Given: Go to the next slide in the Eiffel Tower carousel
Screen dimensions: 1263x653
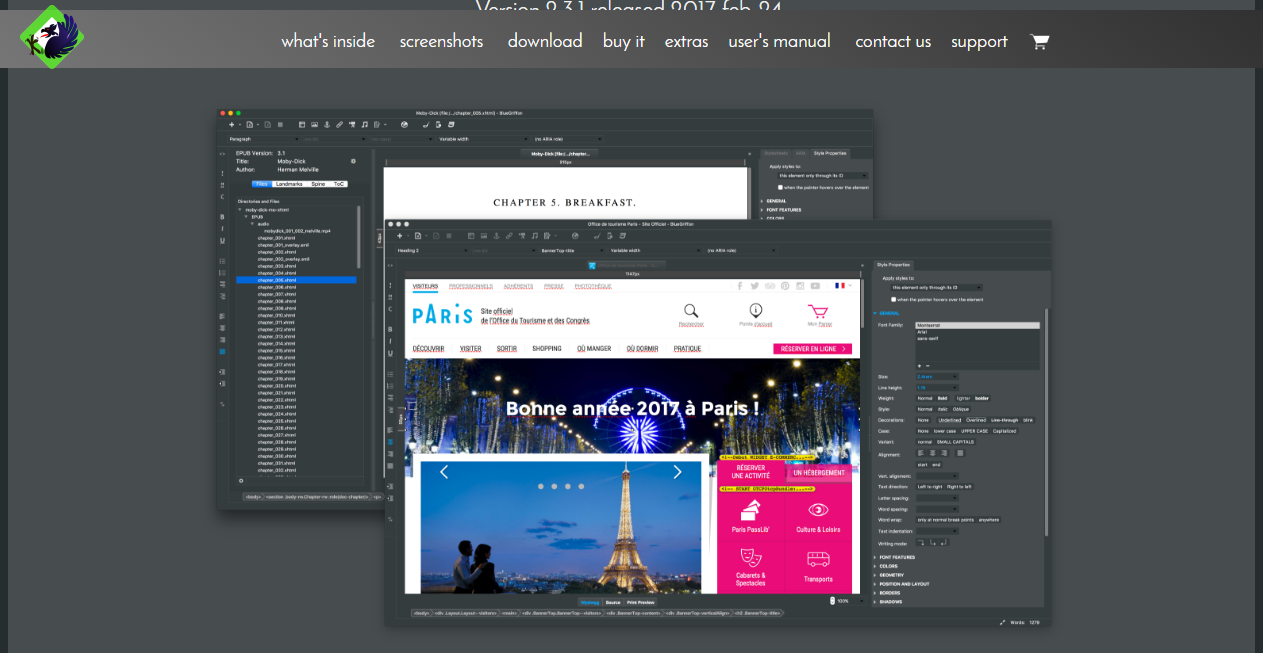Looking at the screenshot, I should pyautogui.click(x=677, y=472).
